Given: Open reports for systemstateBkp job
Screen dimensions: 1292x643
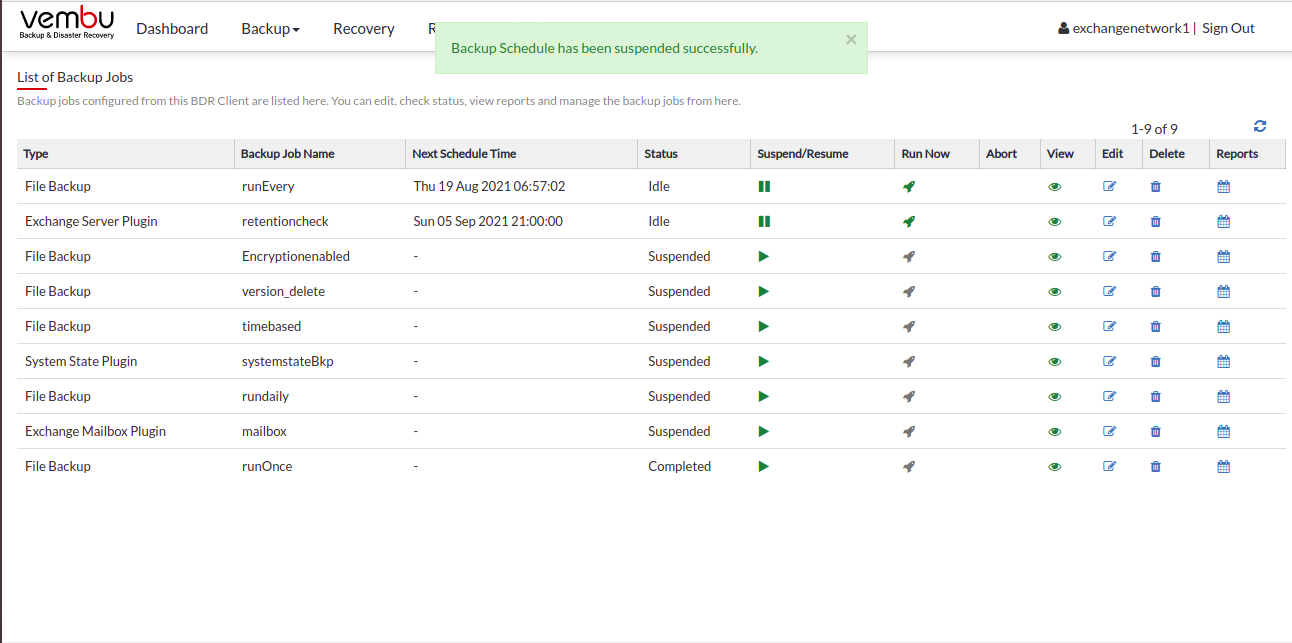Looking at the screenshot, I should coord(1223,361).
